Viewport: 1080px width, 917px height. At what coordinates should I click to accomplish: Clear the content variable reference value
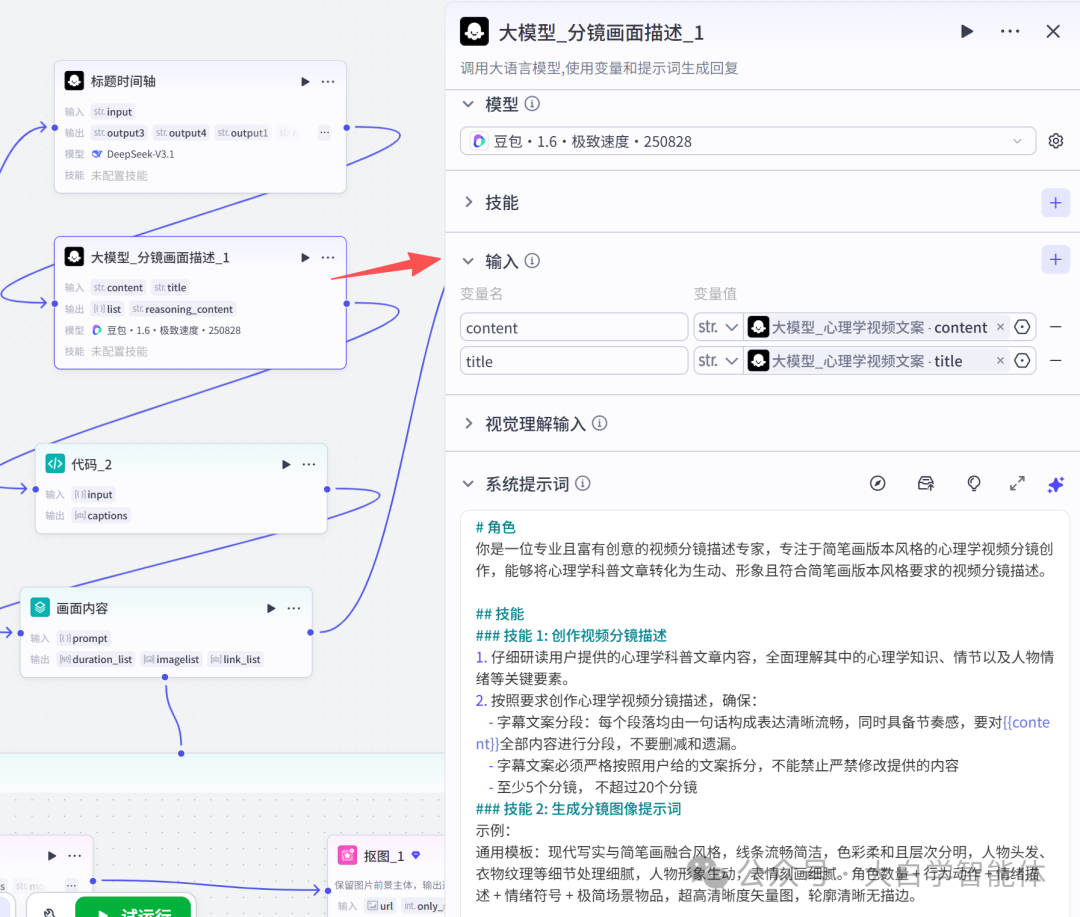click(1000, 327)
